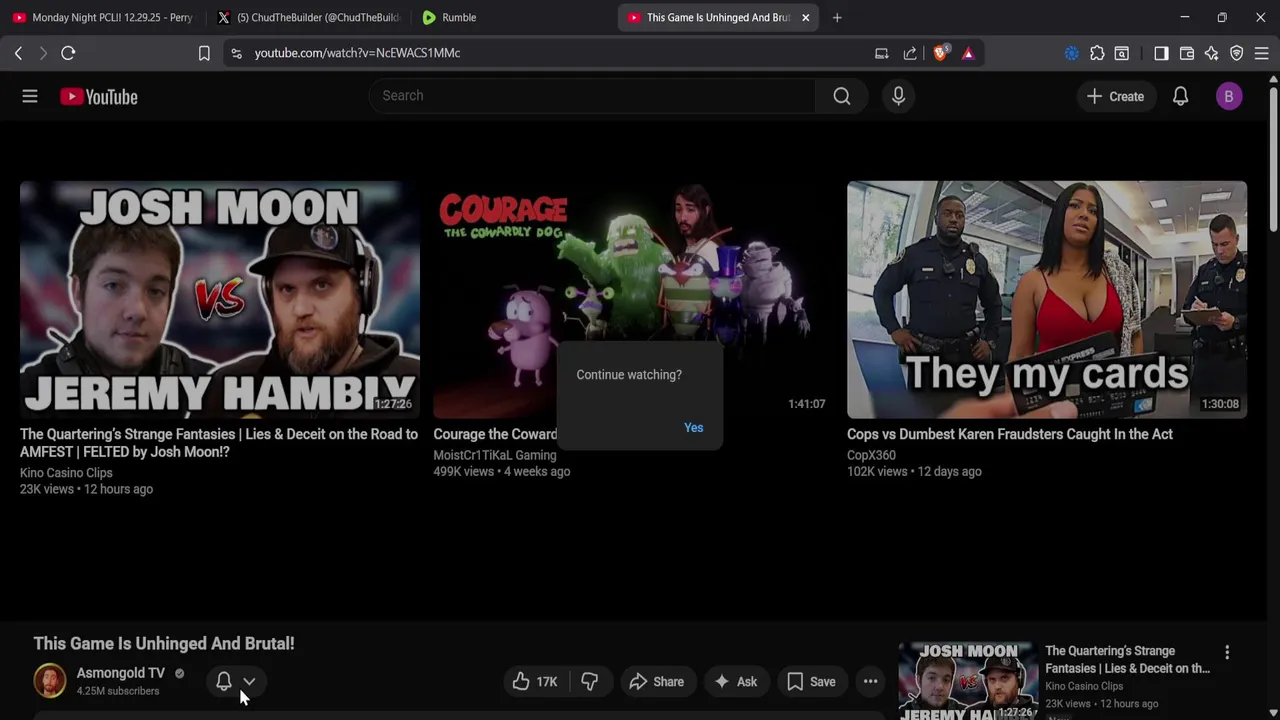Image resolution: width=1280 pixels, height=720 pixels.
Task: Open YouTube notifications bell in the header
Action: tap(1180, 96)
